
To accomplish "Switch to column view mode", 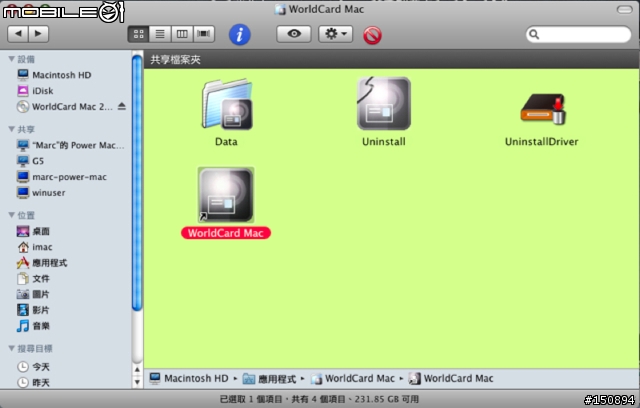I will (182, 34).
